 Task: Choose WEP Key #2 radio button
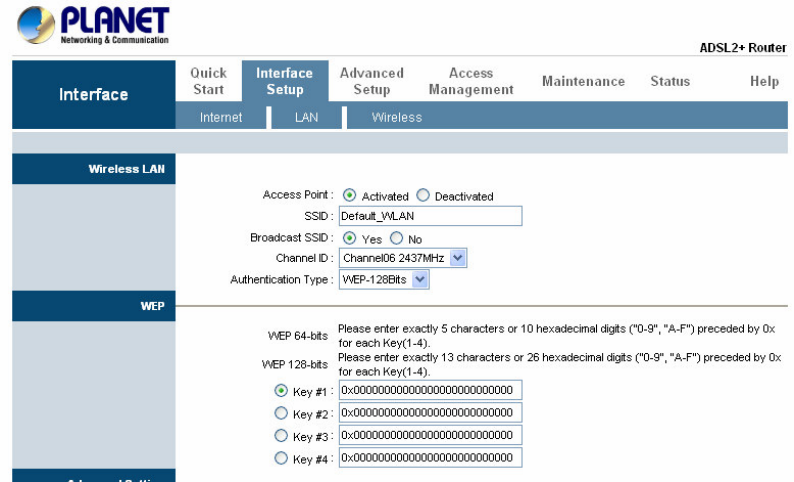pyautogui.click(x=281, y=413)
